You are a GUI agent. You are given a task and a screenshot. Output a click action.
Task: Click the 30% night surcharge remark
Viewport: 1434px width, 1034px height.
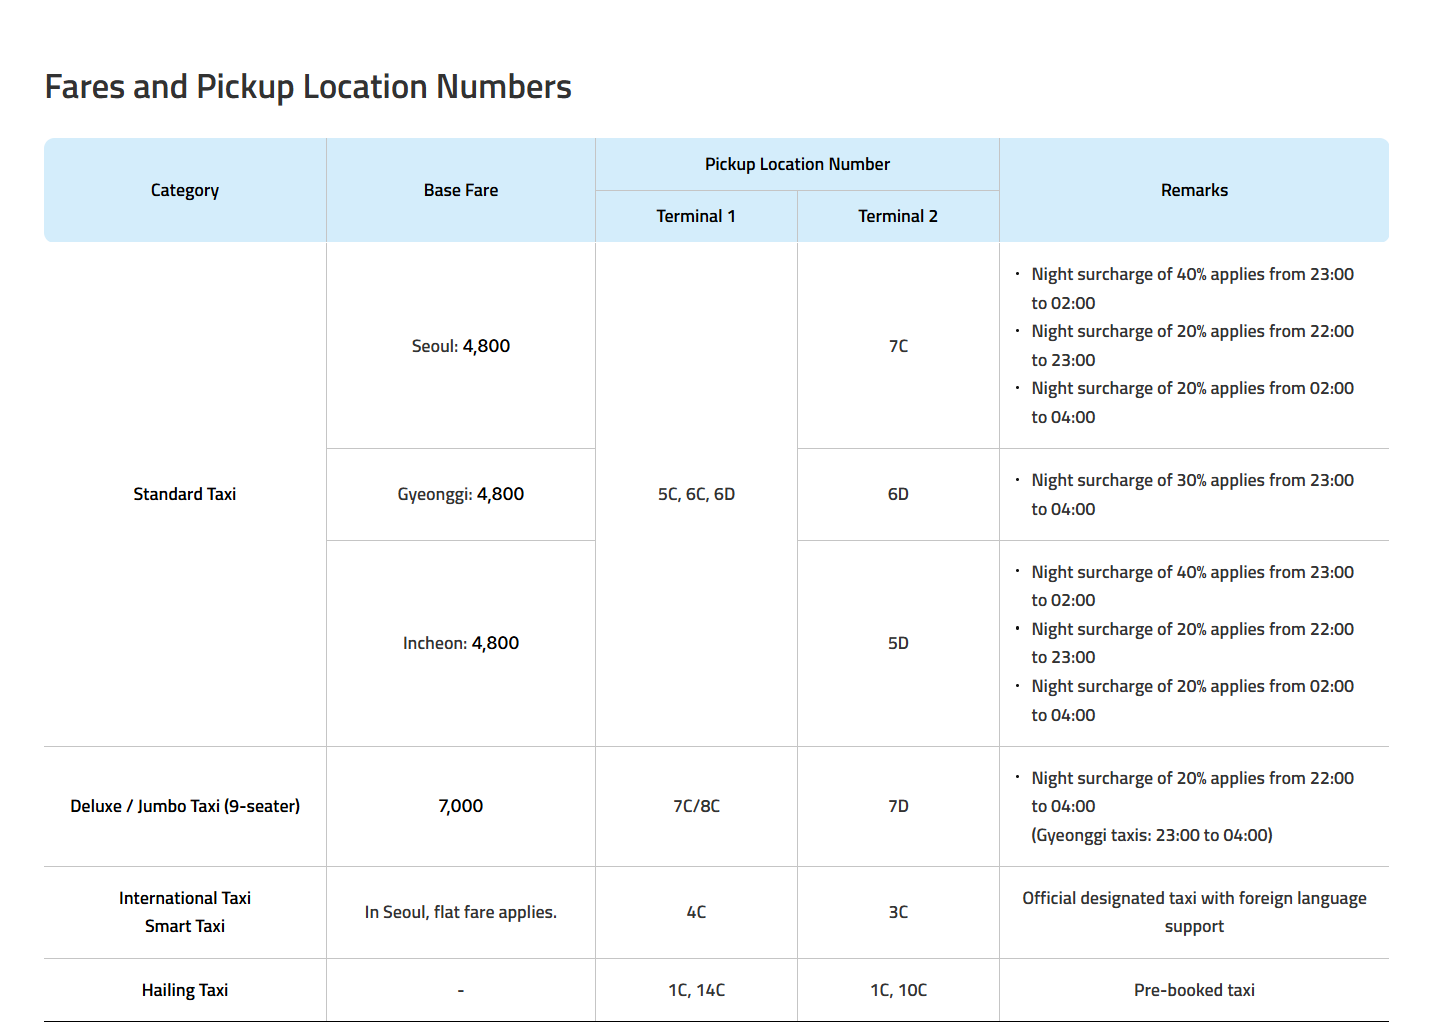click(1192, 494)
